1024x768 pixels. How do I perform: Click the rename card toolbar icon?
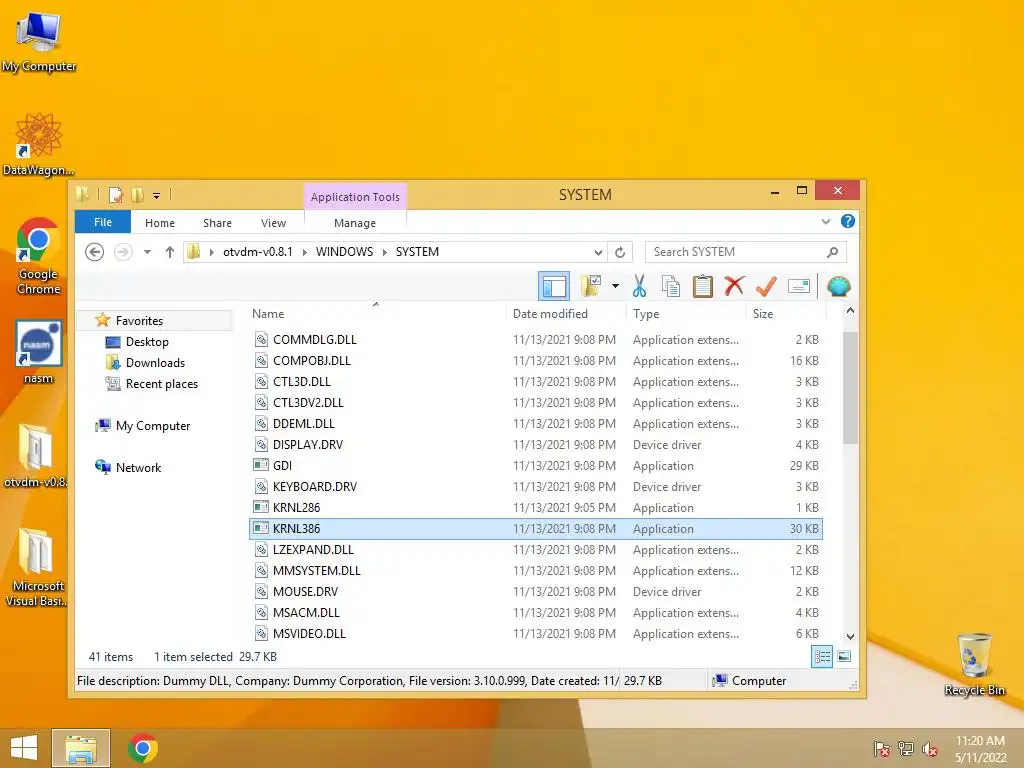pos(799,286)
